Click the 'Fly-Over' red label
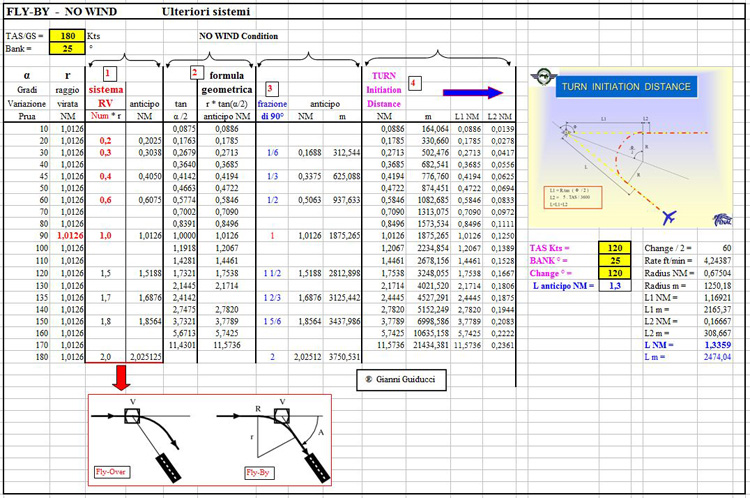Viewport: 750px width, 498px height. pyautogui.click(x=110, y=472)
